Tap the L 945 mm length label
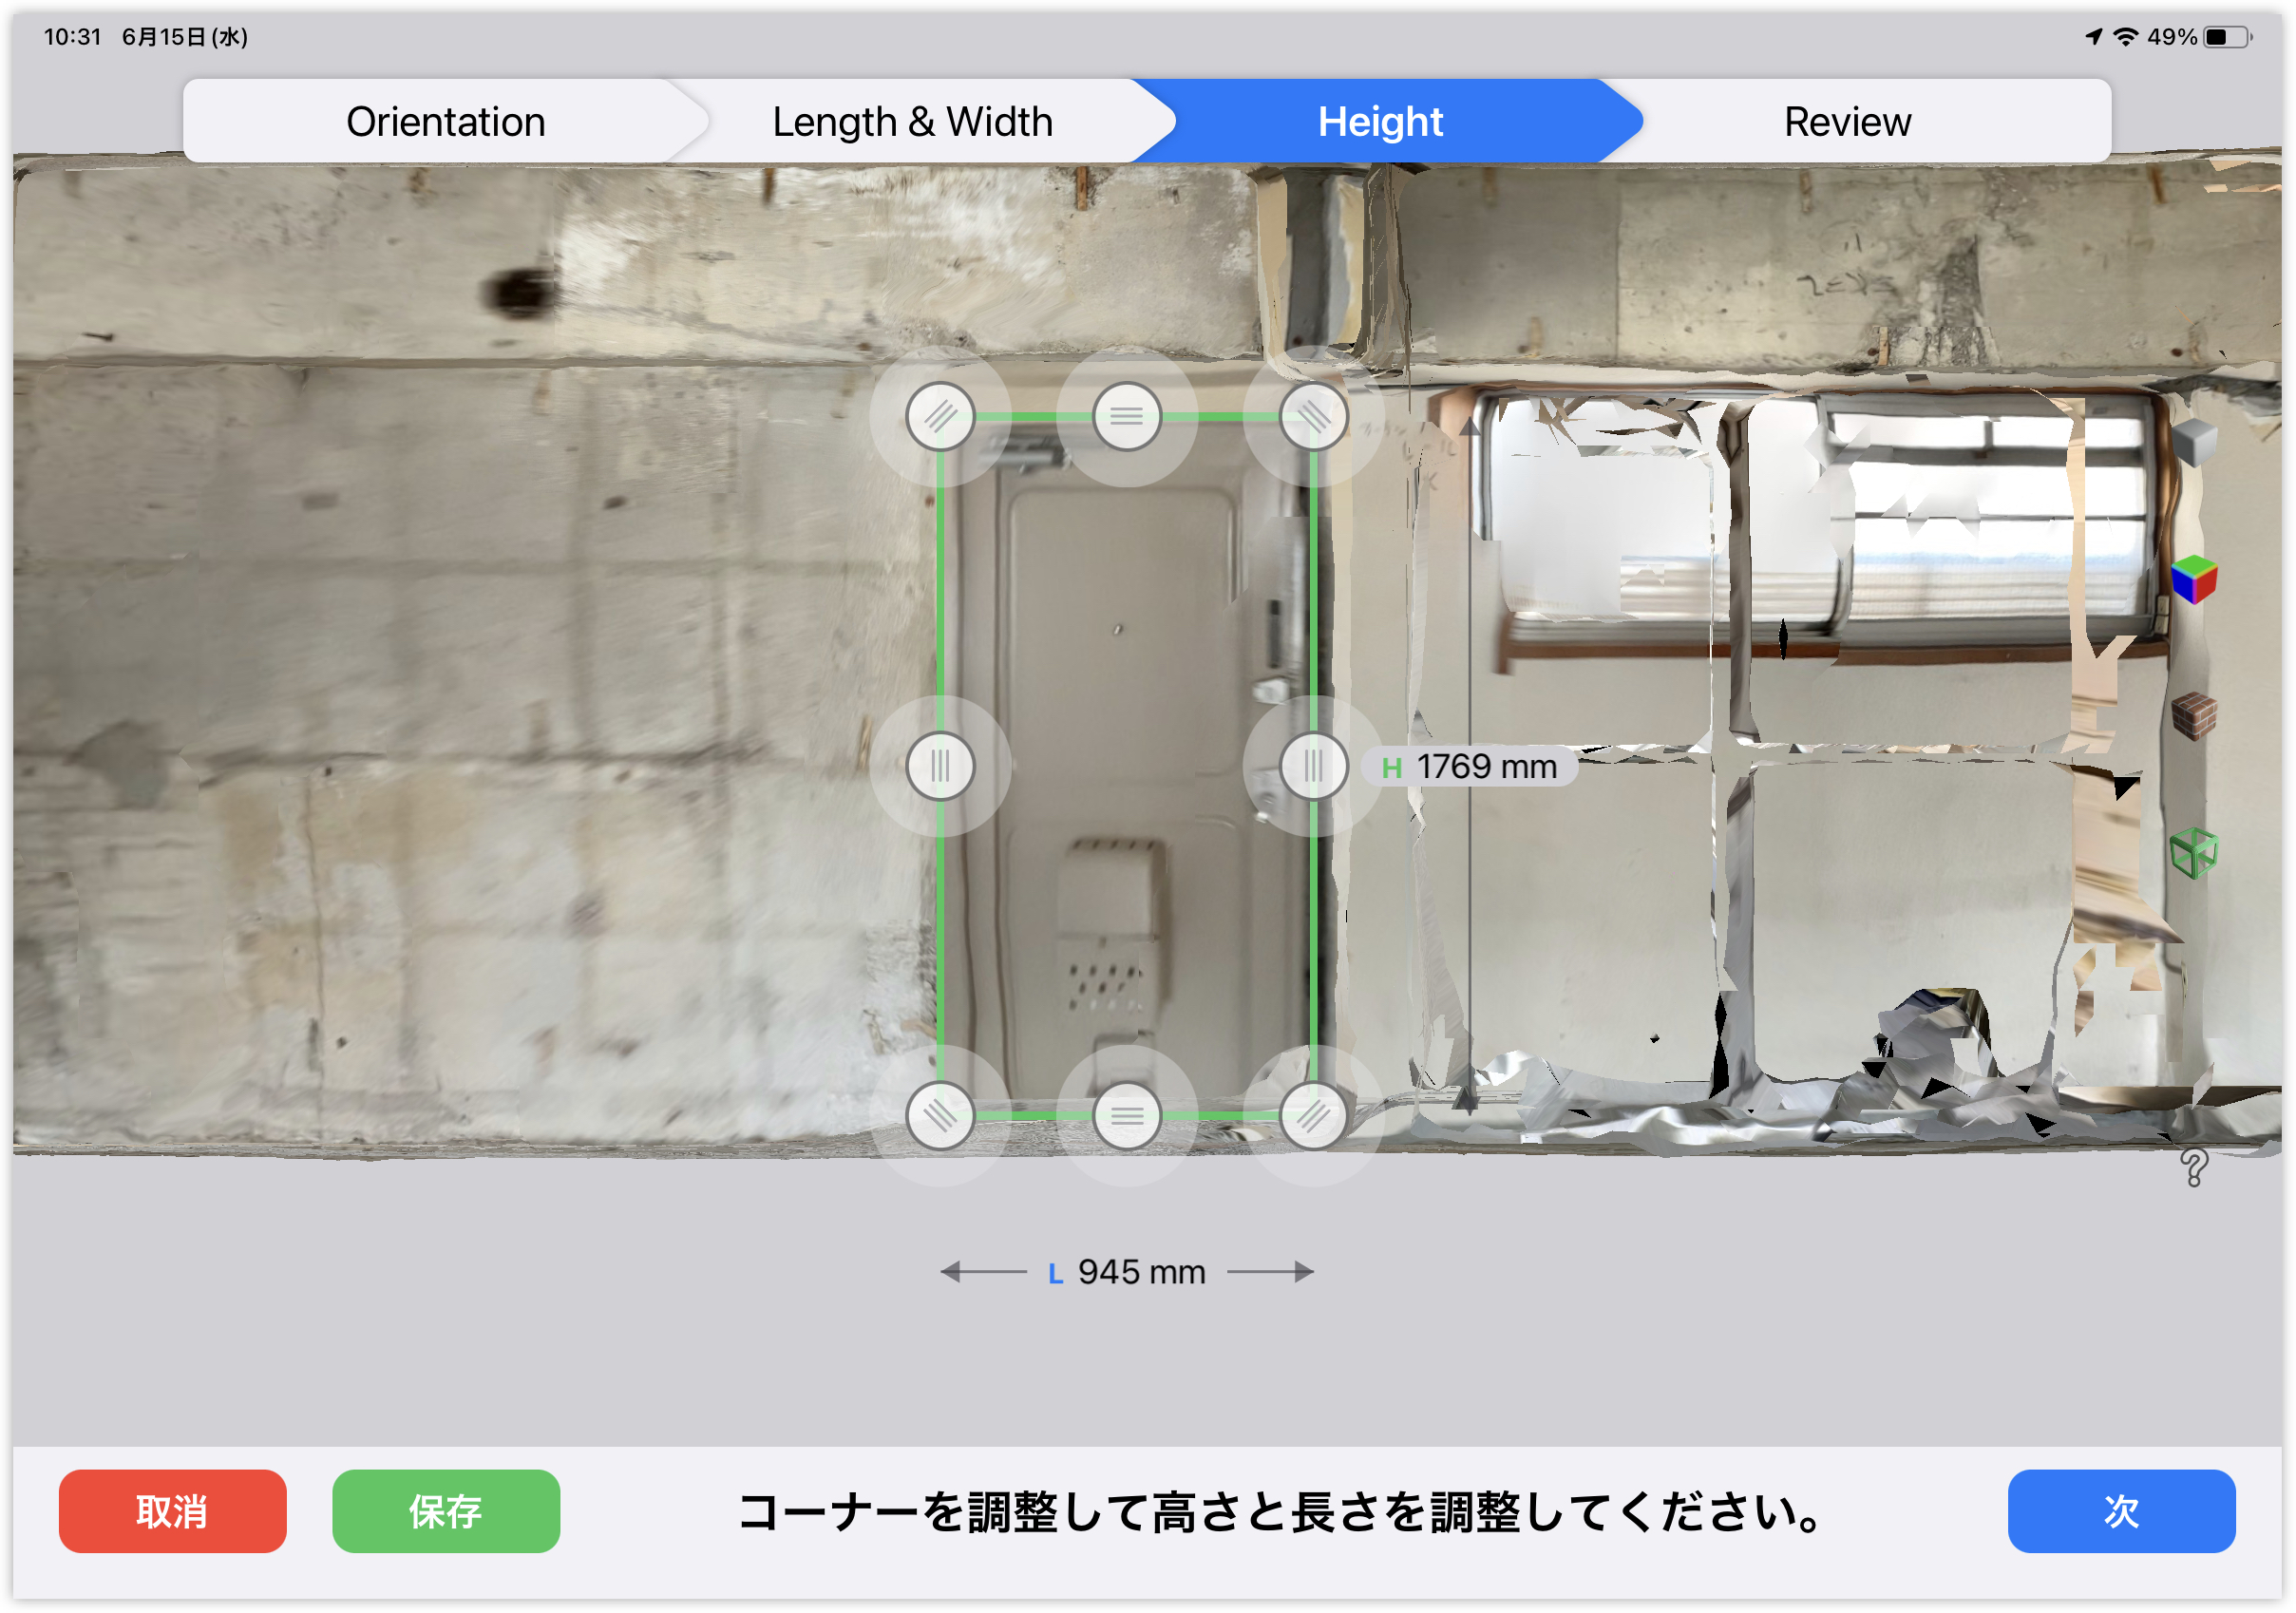This screenshot has height=1613, width=2296. [1127, 1272]
